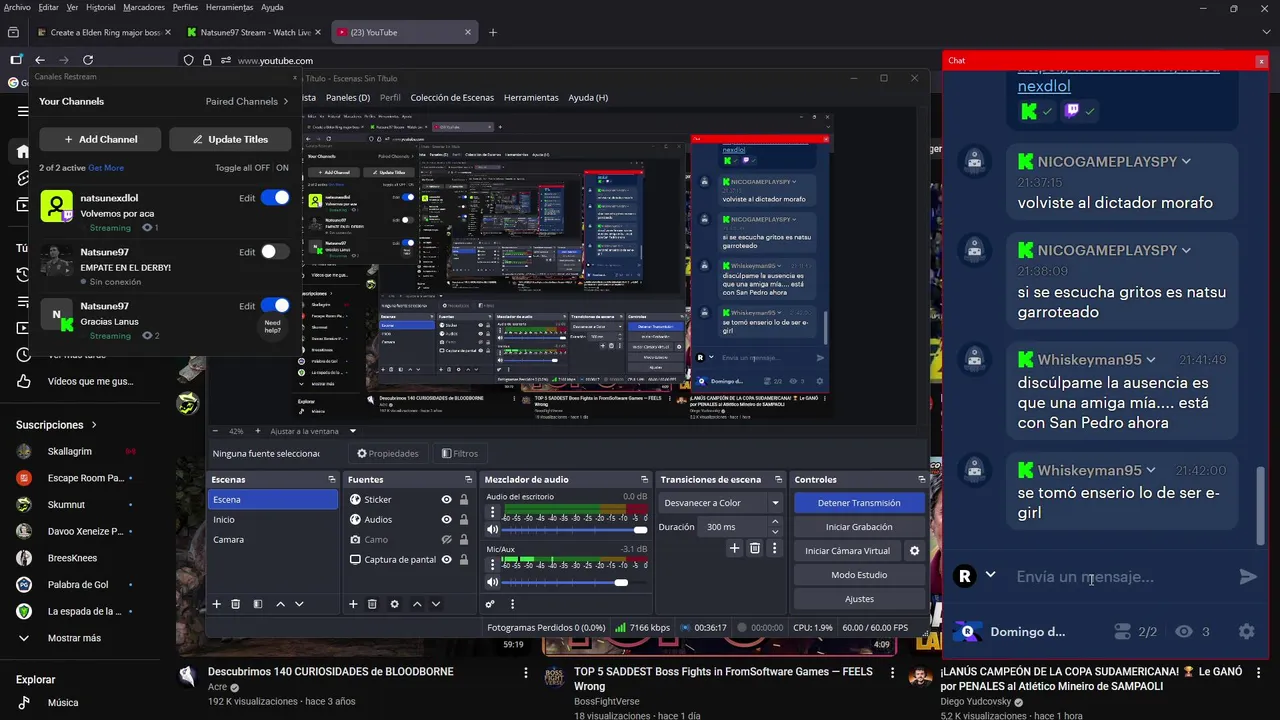Image resolution: width=1280 pixels, height=720 pixels.
Task: Click Firefox reload page icon
Action: coord(88,60)
